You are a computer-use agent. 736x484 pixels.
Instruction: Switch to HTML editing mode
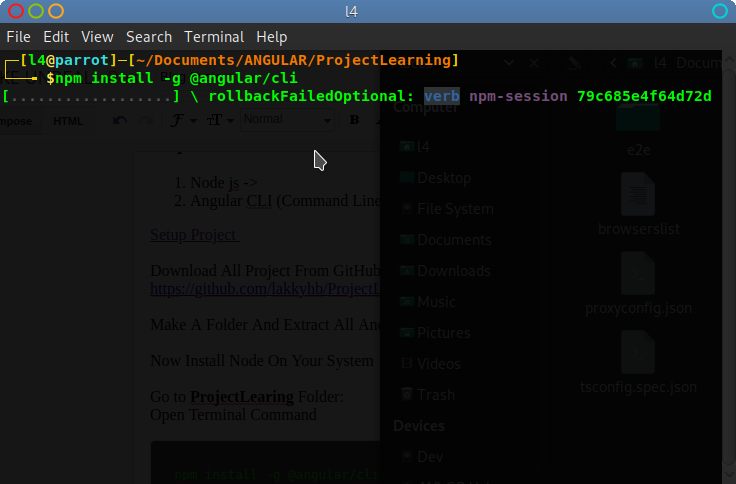click(68, 121)
